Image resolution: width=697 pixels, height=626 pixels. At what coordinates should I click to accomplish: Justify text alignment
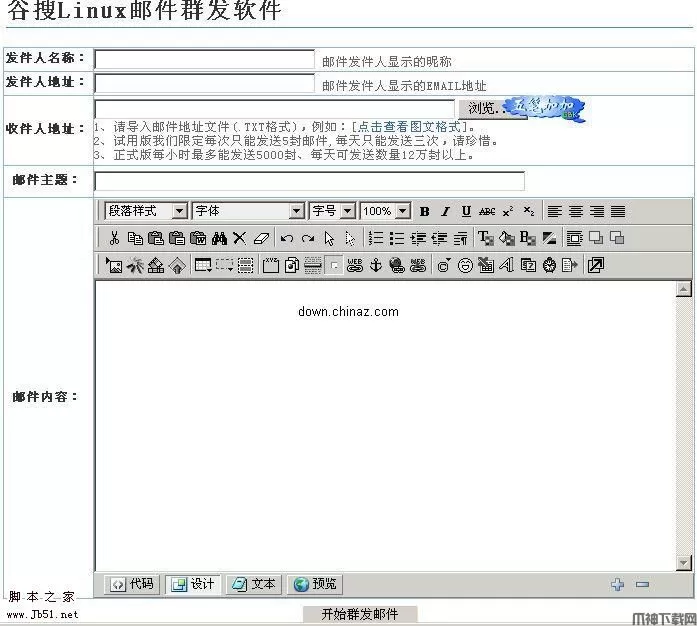pos(618,212)
